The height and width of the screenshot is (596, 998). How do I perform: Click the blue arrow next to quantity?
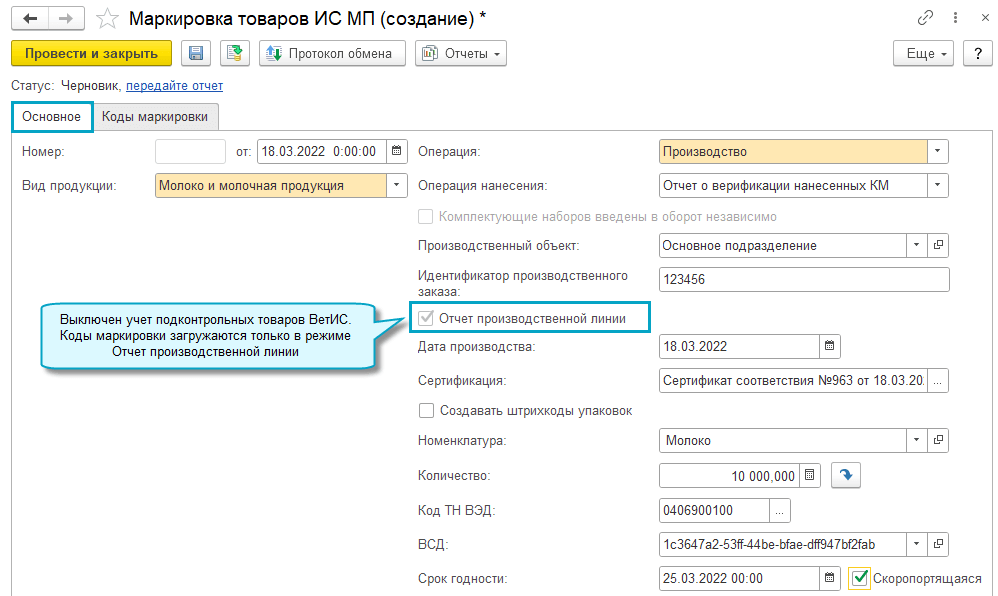click(846, 475)
